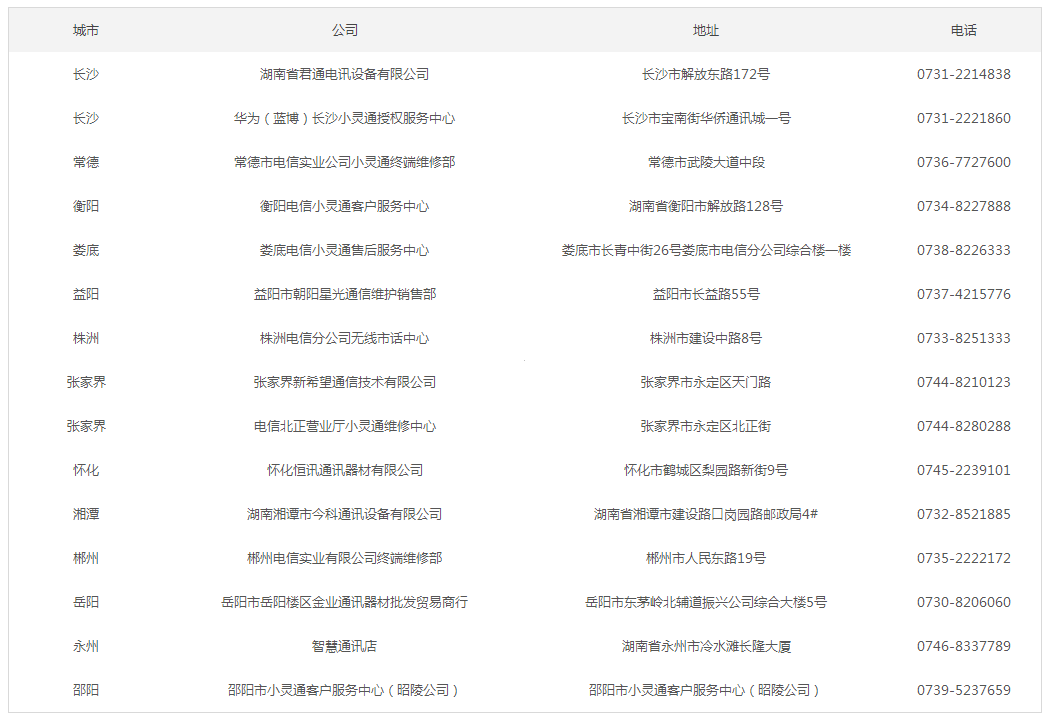Click phone number 0744-8210123
Screen dimensions: 1053x721
[964, 382]
